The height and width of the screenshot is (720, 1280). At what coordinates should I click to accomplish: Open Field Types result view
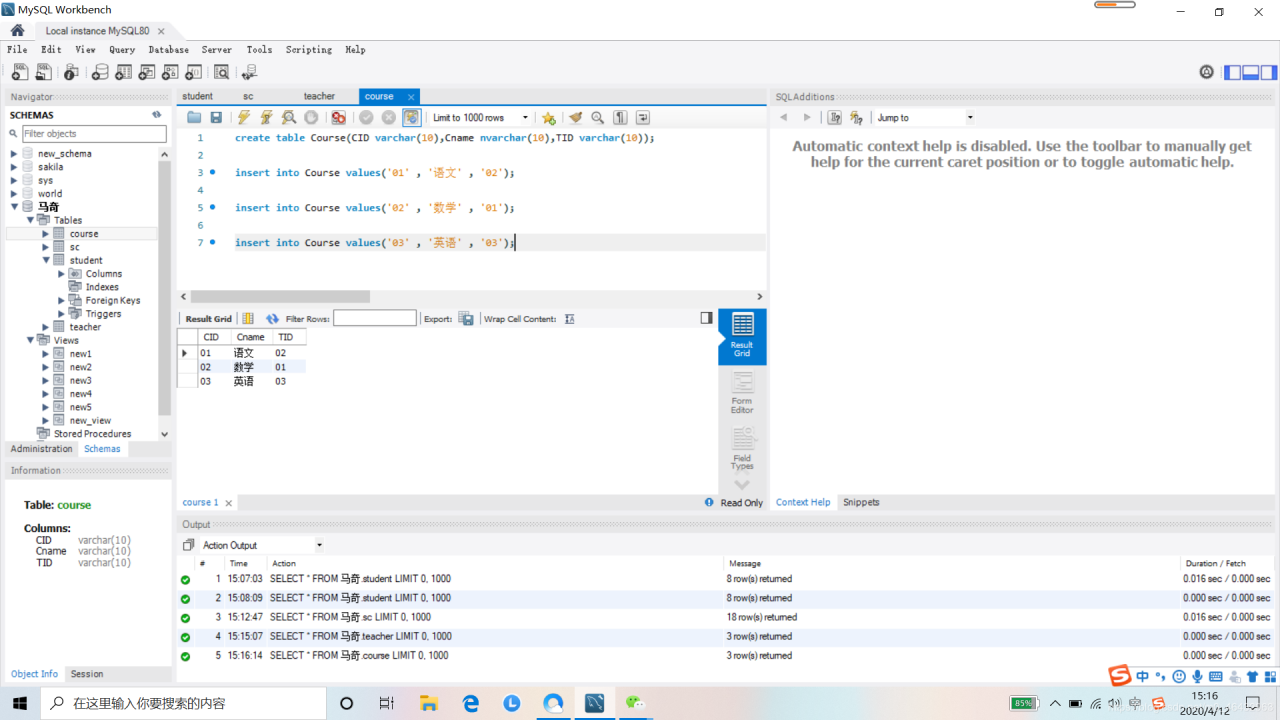(x=742, y=449)
